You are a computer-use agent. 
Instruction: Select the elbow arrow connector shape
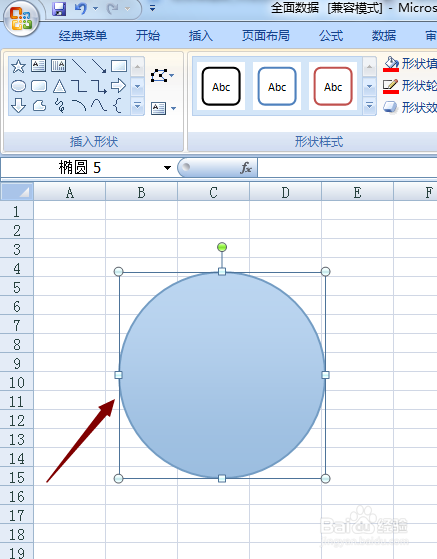click(x=99, y=86)
